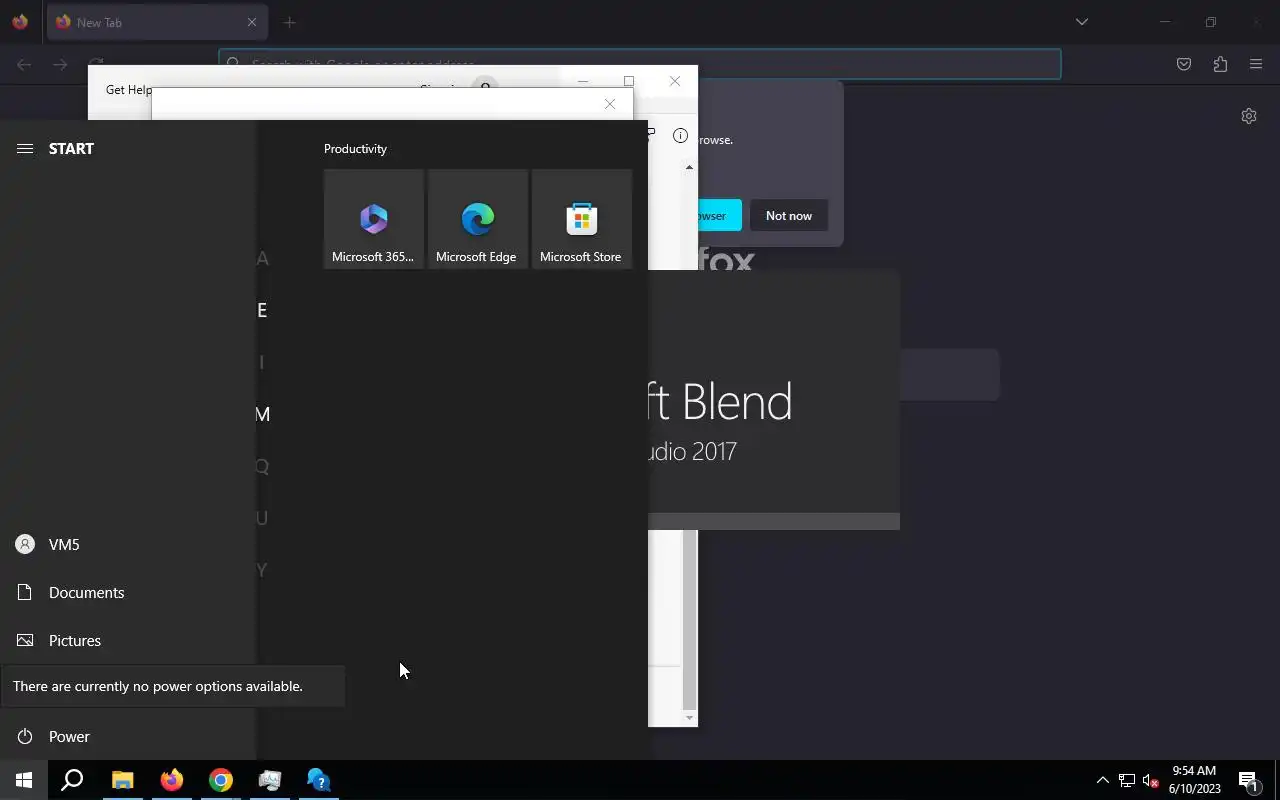Open the notification center icon

coord(1248,780)
